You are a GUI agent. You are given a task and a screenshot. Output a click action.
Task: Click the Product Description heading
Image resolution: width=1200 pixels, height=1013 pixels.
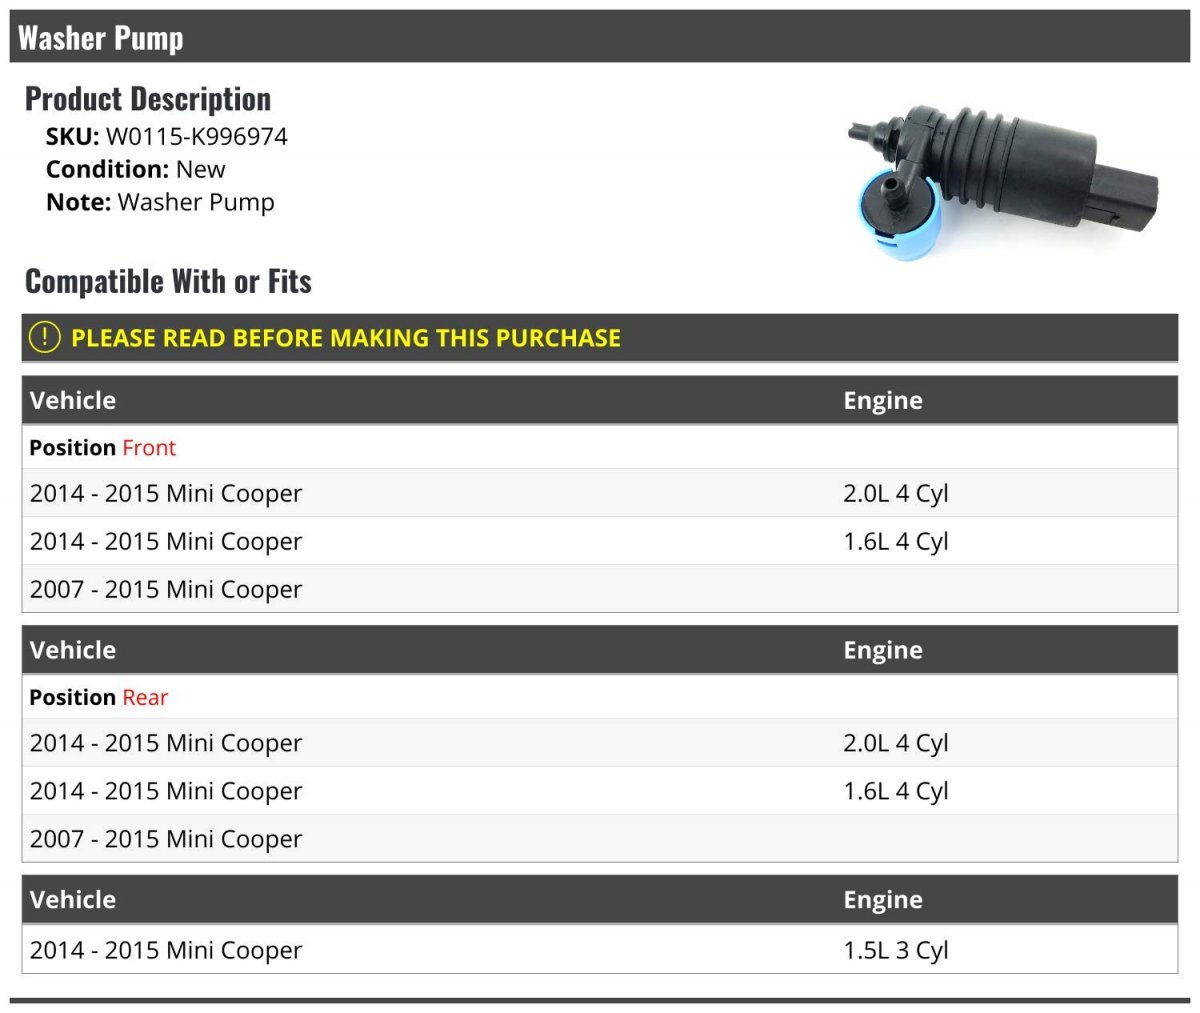[x=148, y=99]
